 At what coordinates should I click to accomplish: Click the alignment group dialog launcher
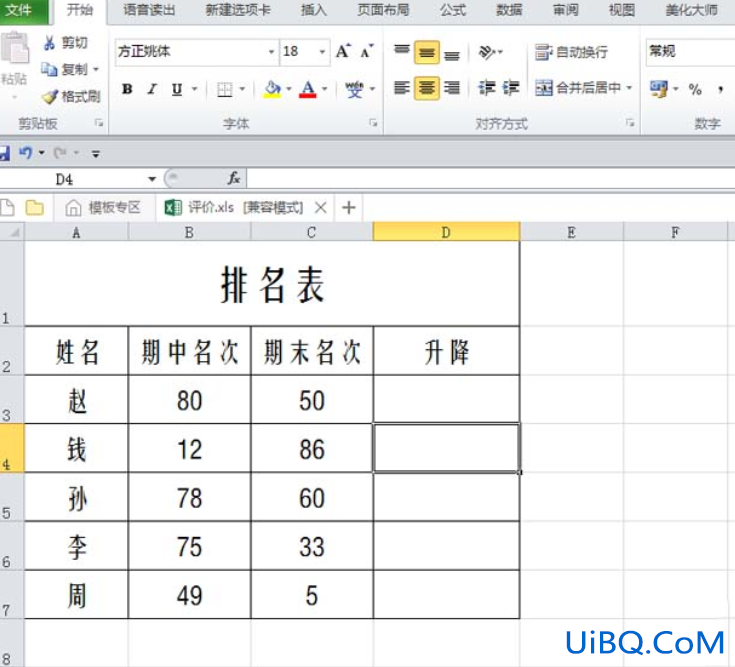point(630,123)
